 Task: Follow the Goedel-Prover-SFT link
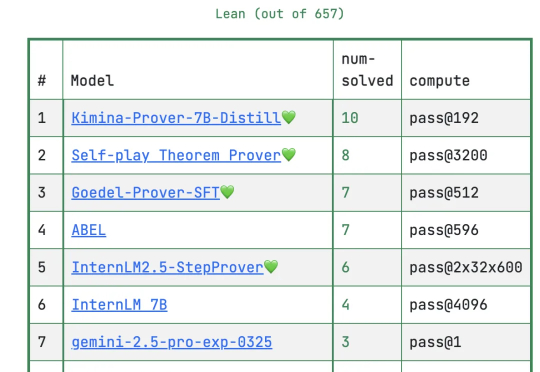(145, 193)
